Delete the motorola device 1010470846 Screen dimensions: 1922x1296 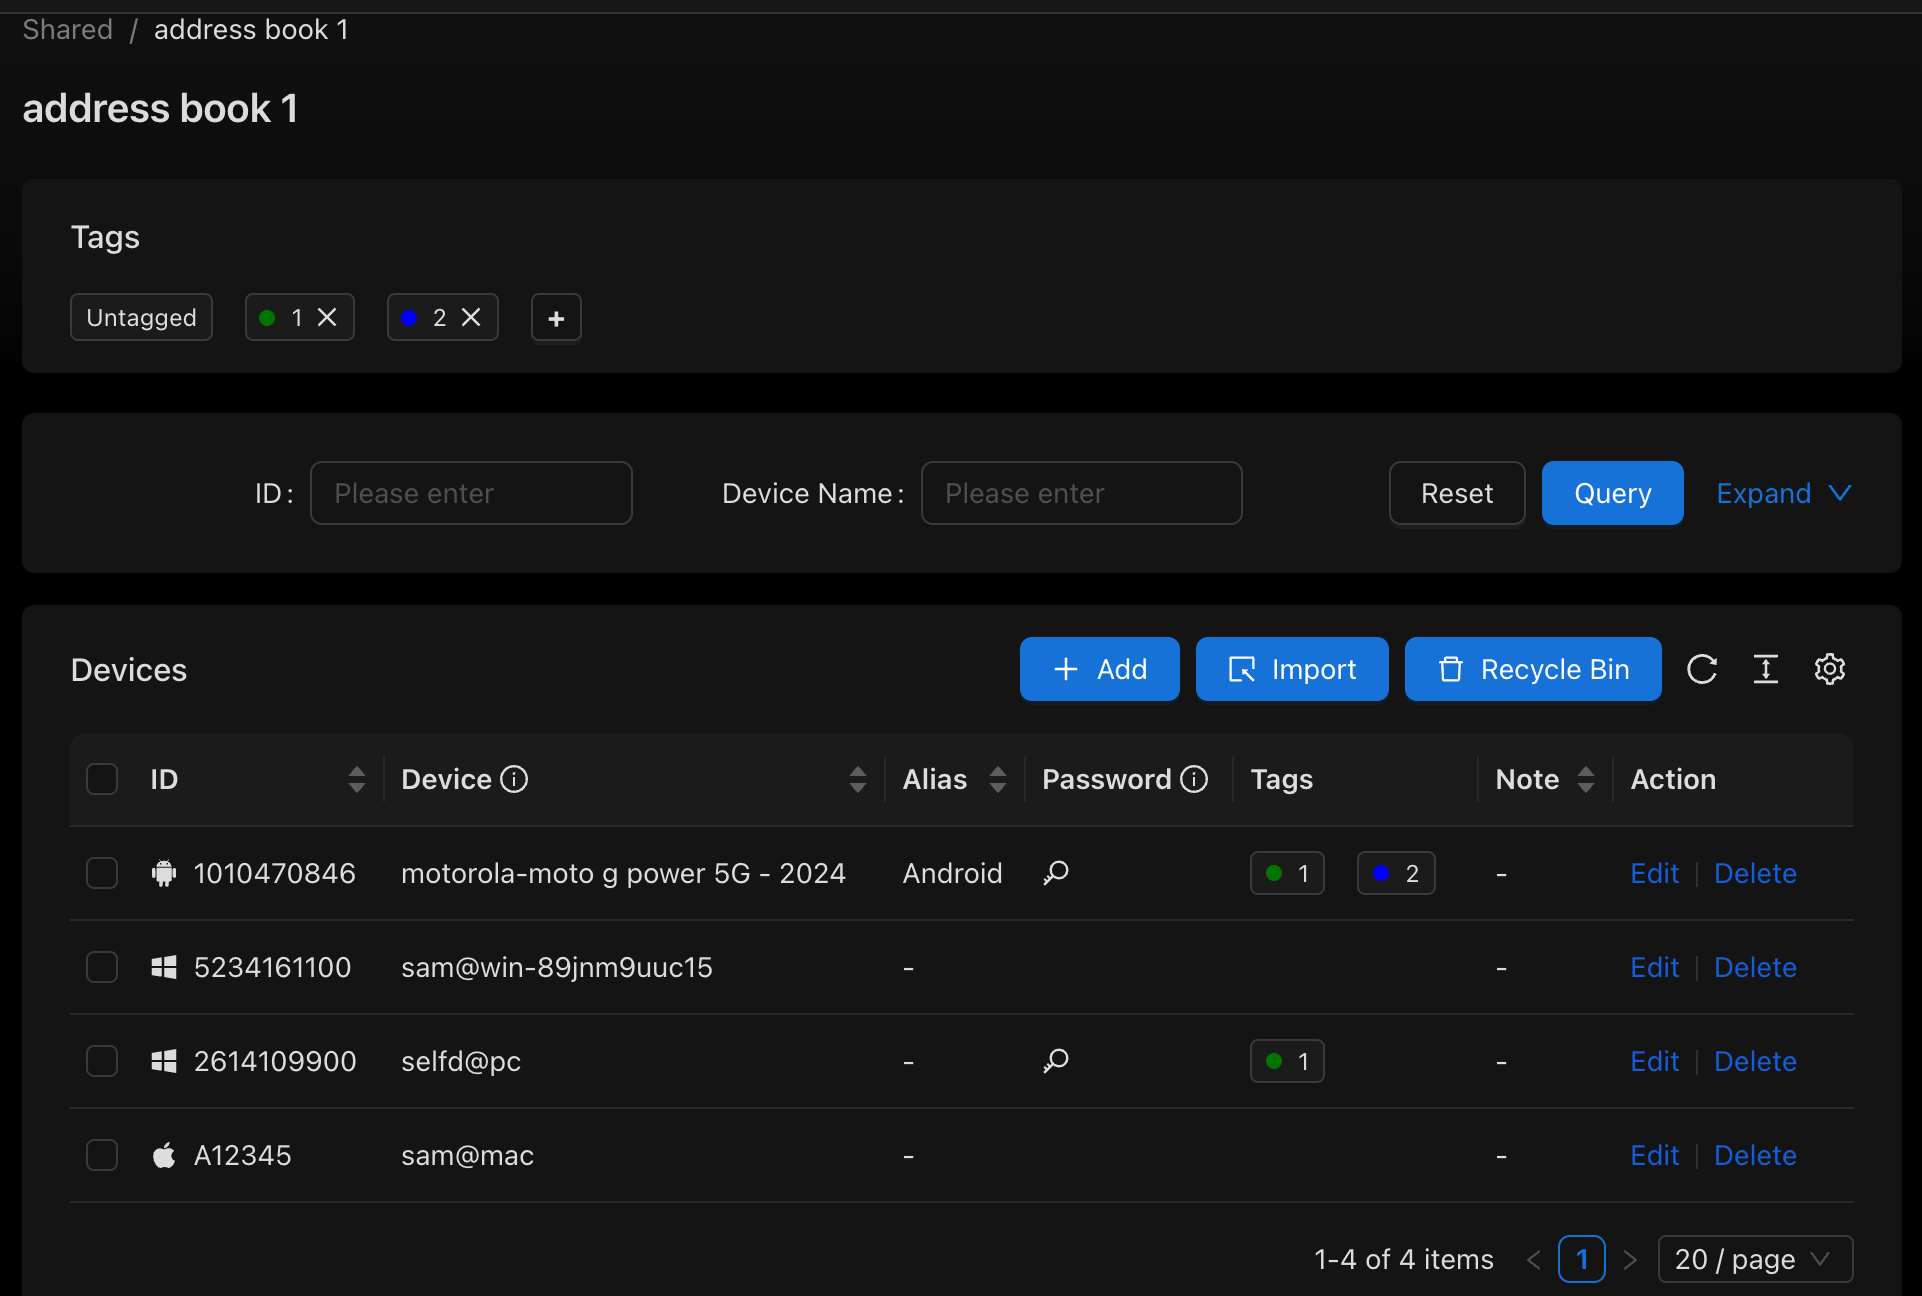pos(1755,873)
